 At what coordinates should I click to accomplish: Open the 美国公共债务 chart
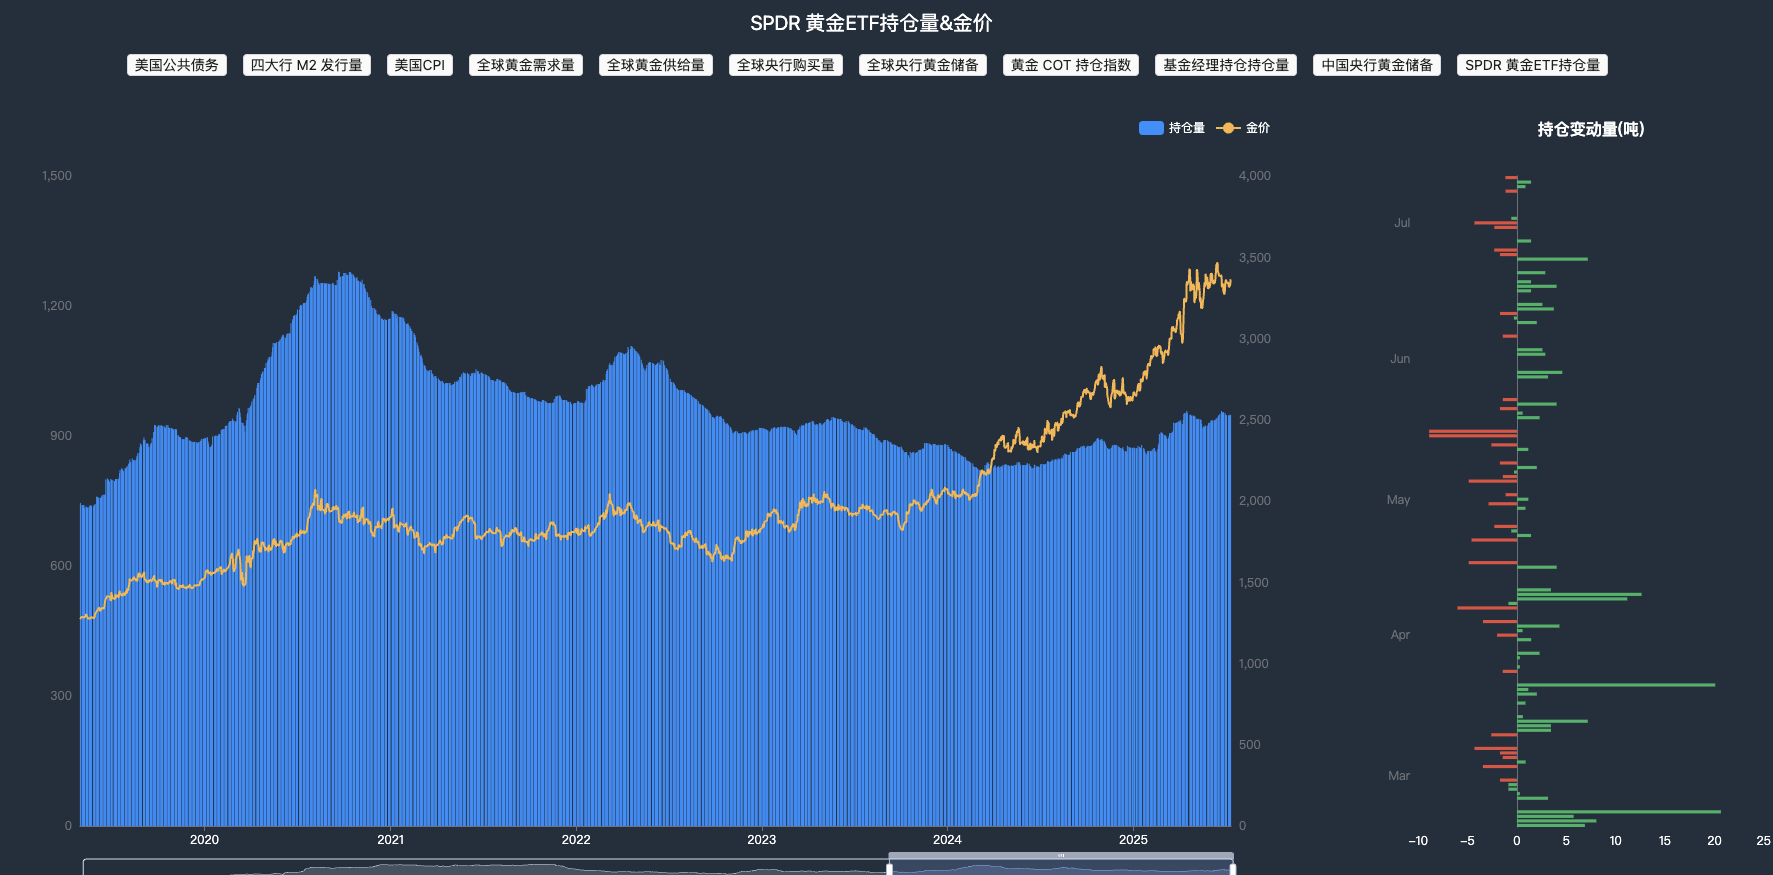coord(177,65)
